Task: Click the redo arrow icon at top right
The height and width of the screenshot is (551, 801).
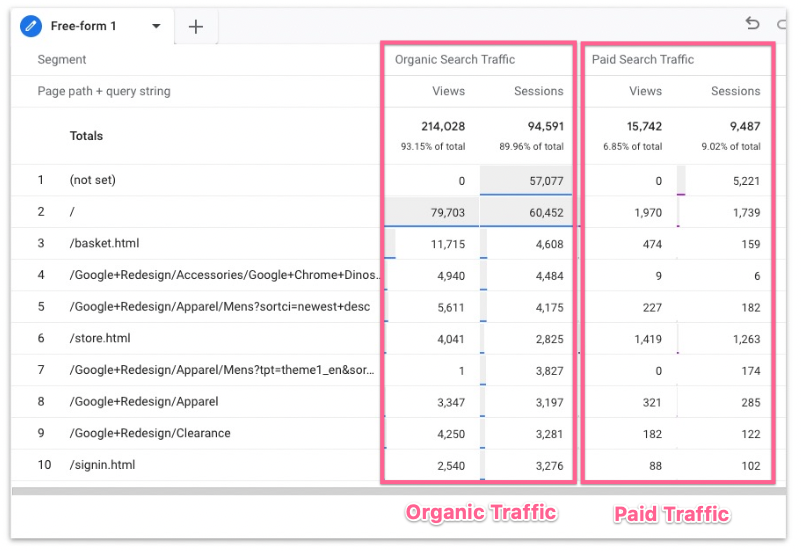Action: pyautogui.click(x=781, y=23)
